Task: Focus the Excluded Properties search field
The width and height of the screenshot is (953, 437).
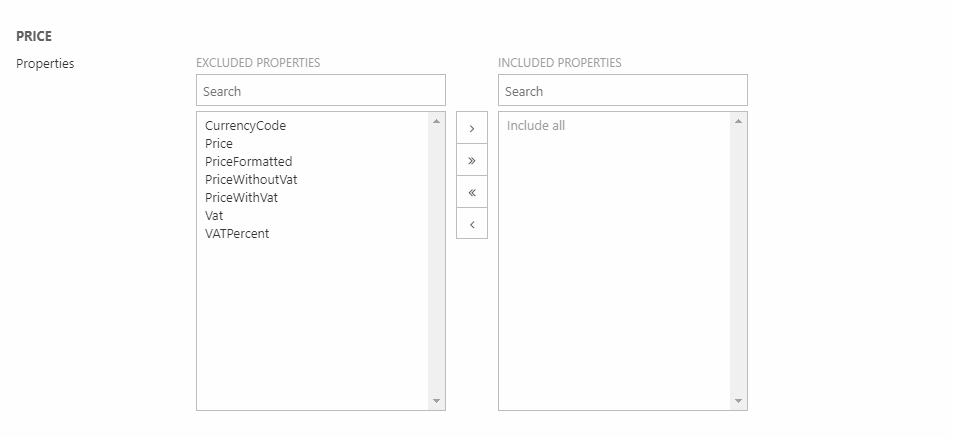Action: (x=320, y=91)
